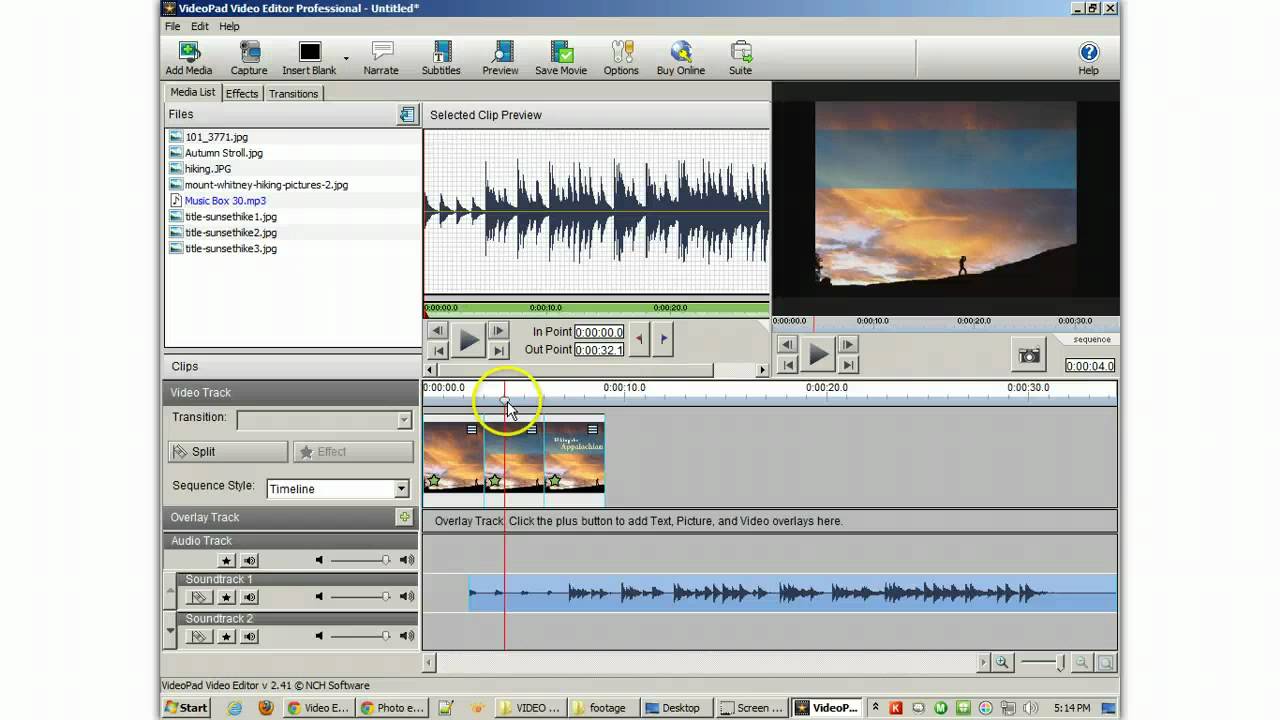Toggle the star effect on Soundtrack 1
Screen dimensions: 1280x720
[225, 596]
